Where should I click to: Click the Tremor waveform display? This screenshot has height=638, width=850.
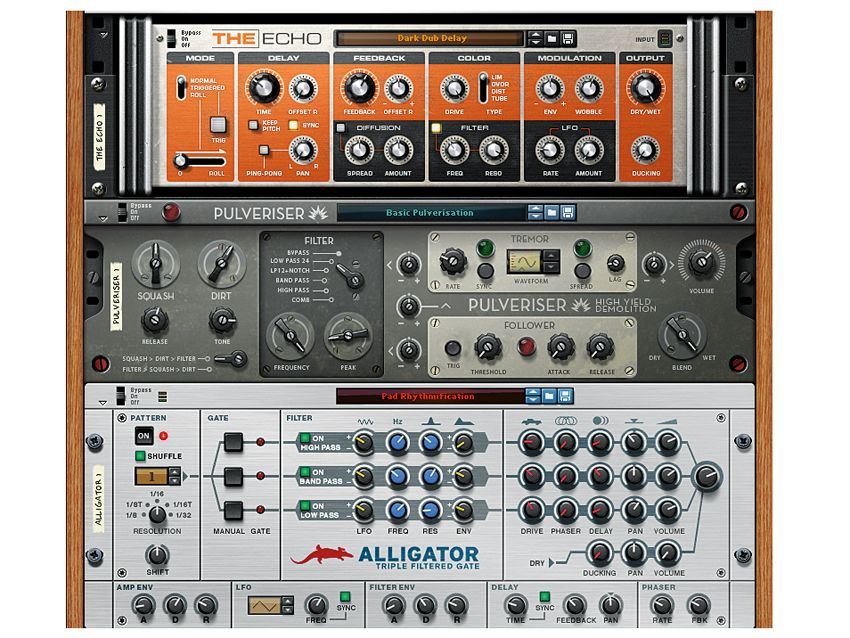pyautogui.click(x=524, y=262)
